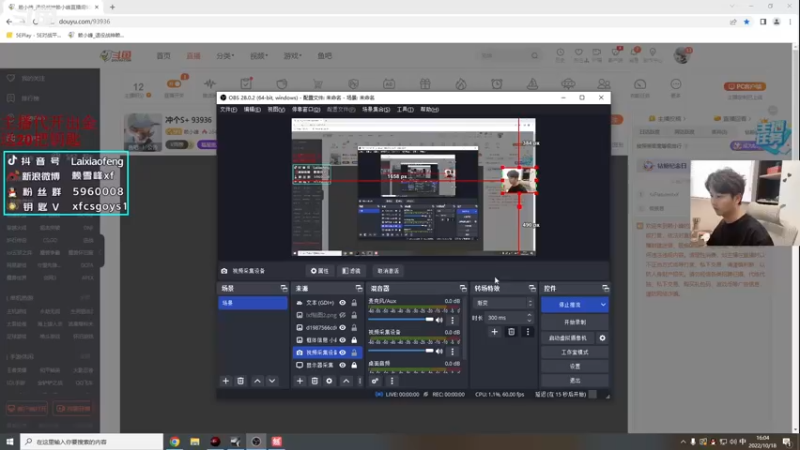The image size is (800, 450).
Task: Undock the Scene Transitions panel icon
Action: coord(532,288)
